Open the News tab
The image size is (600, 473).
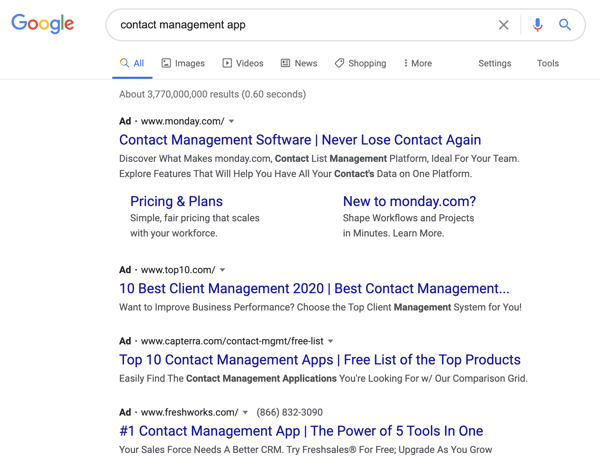click(299, 63)
